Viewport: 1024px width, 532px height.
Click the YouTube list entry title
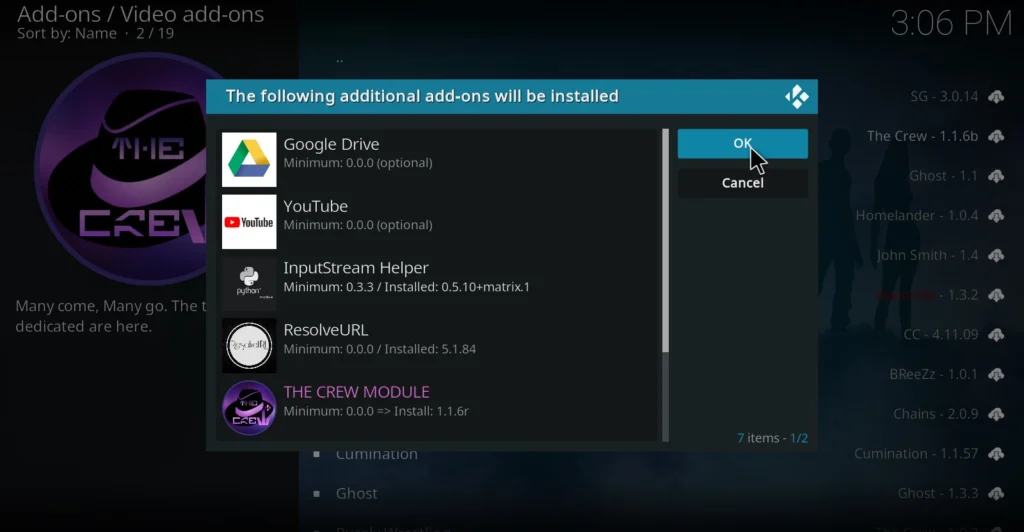pos(315,206)
